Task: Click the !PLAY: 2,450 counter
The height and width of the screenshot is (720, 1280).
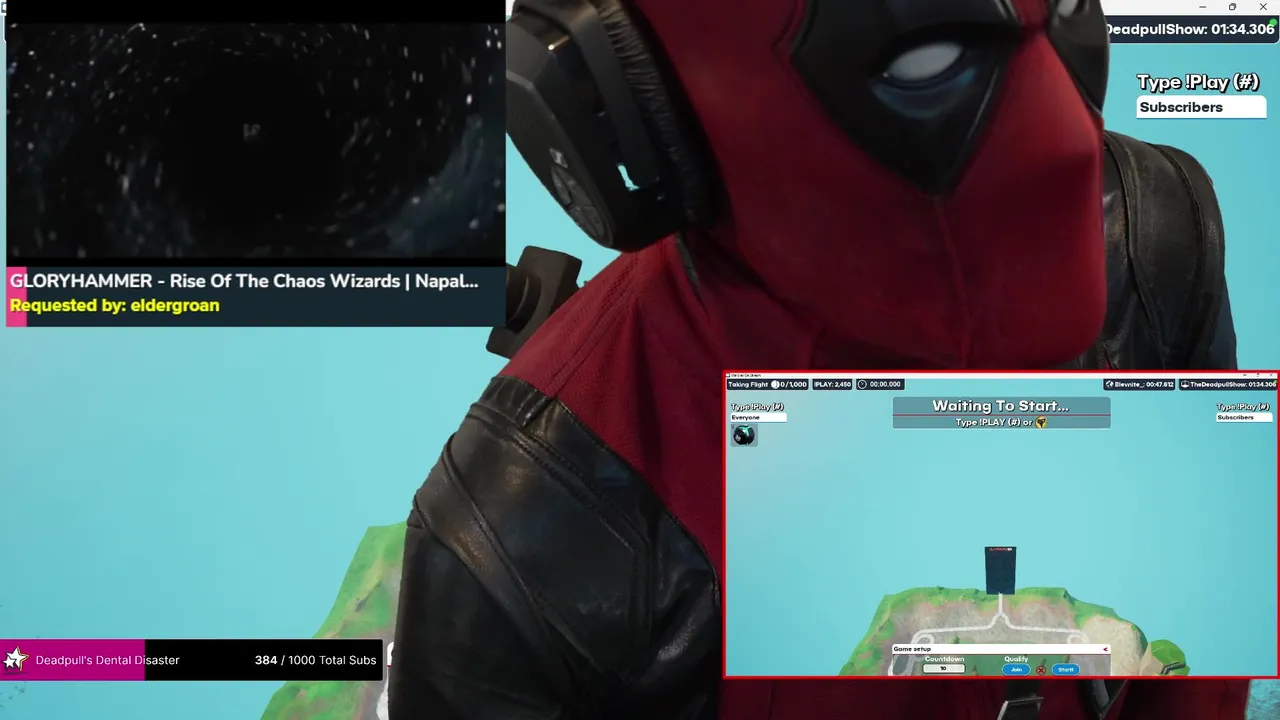Action: (832, 384)
